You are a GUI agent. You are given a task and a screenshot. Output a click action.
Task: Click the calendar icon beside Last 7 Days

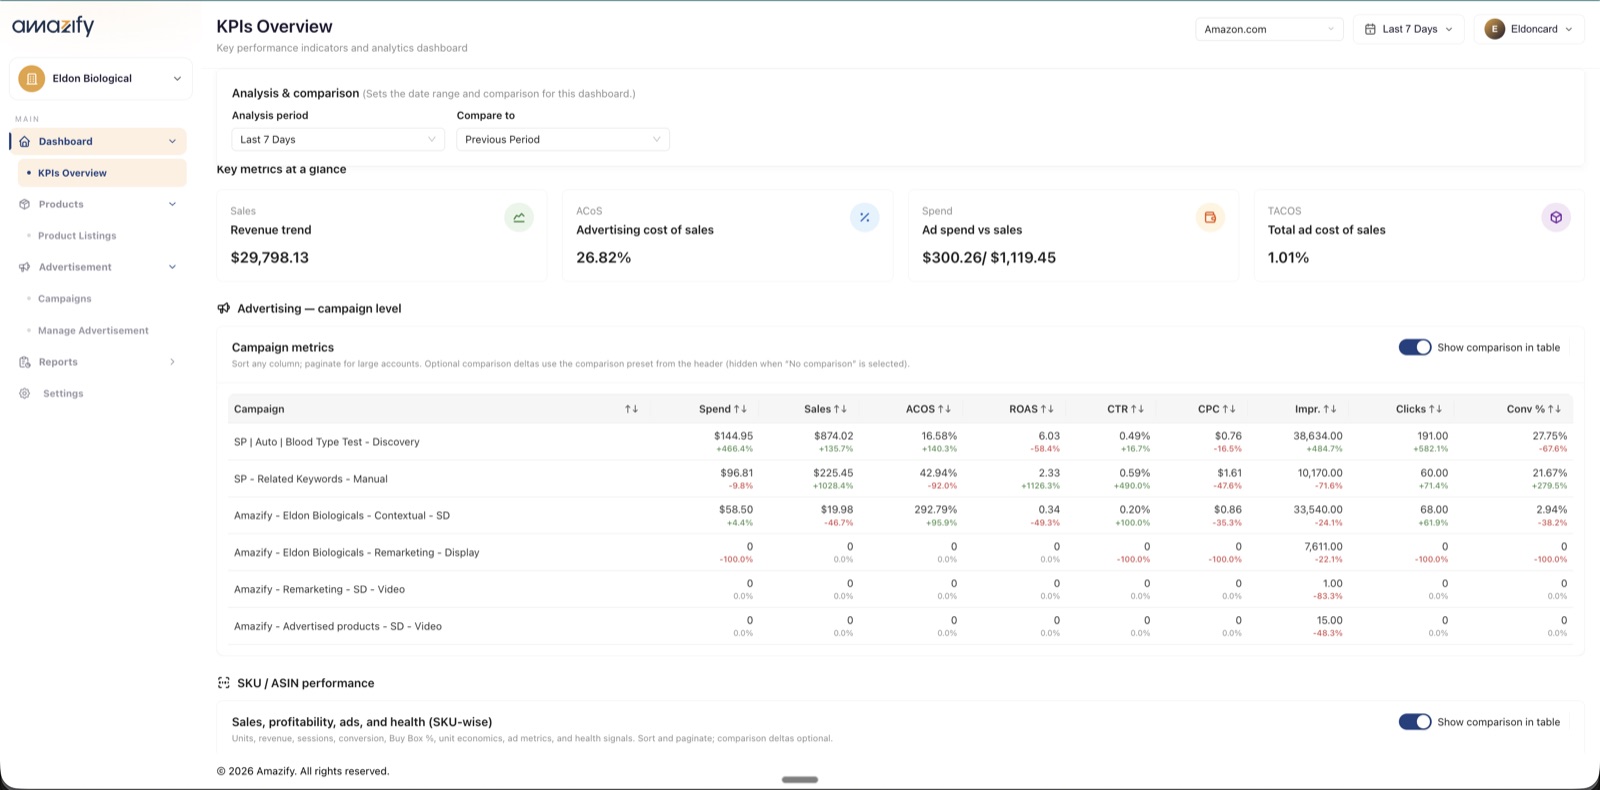[x=1370, y=29]
